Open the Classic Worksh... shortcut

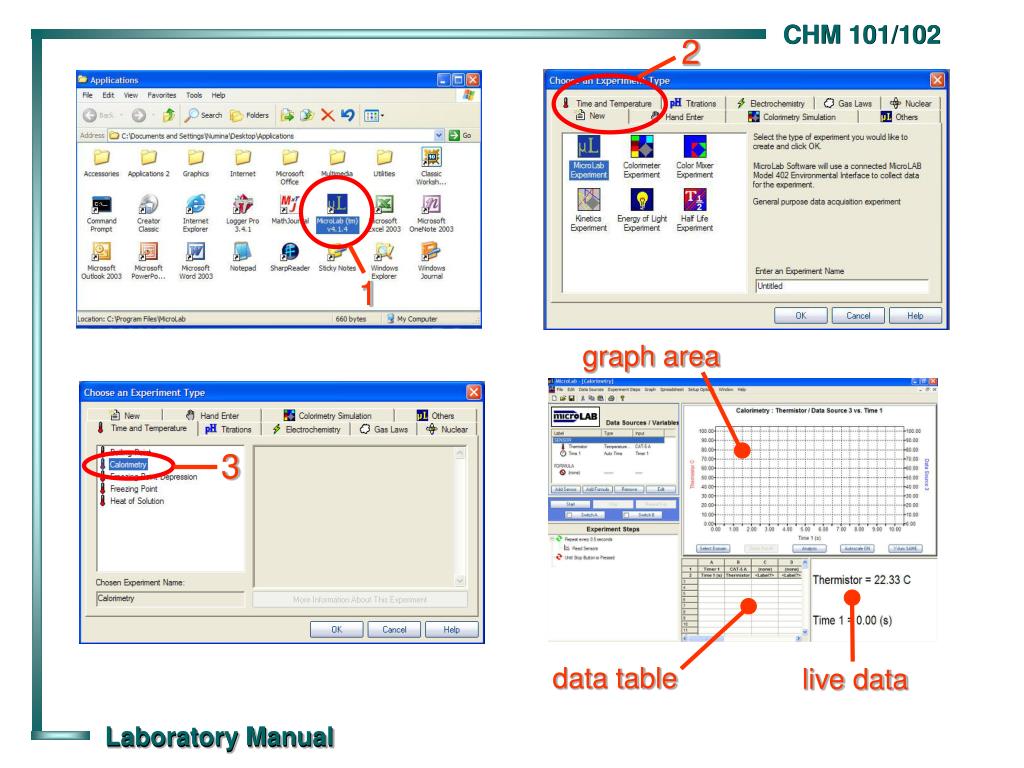pos(431,167)
